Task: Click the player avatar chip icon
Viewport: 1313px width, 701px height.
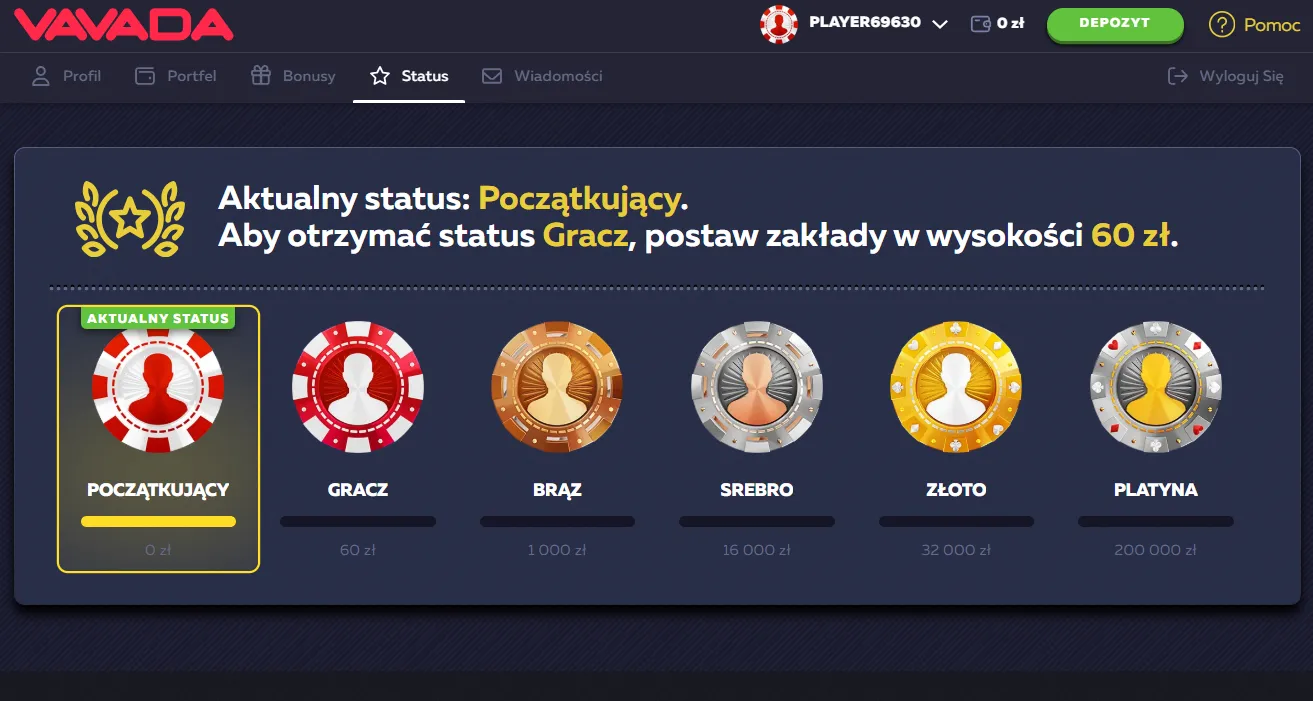Action: 779,24
